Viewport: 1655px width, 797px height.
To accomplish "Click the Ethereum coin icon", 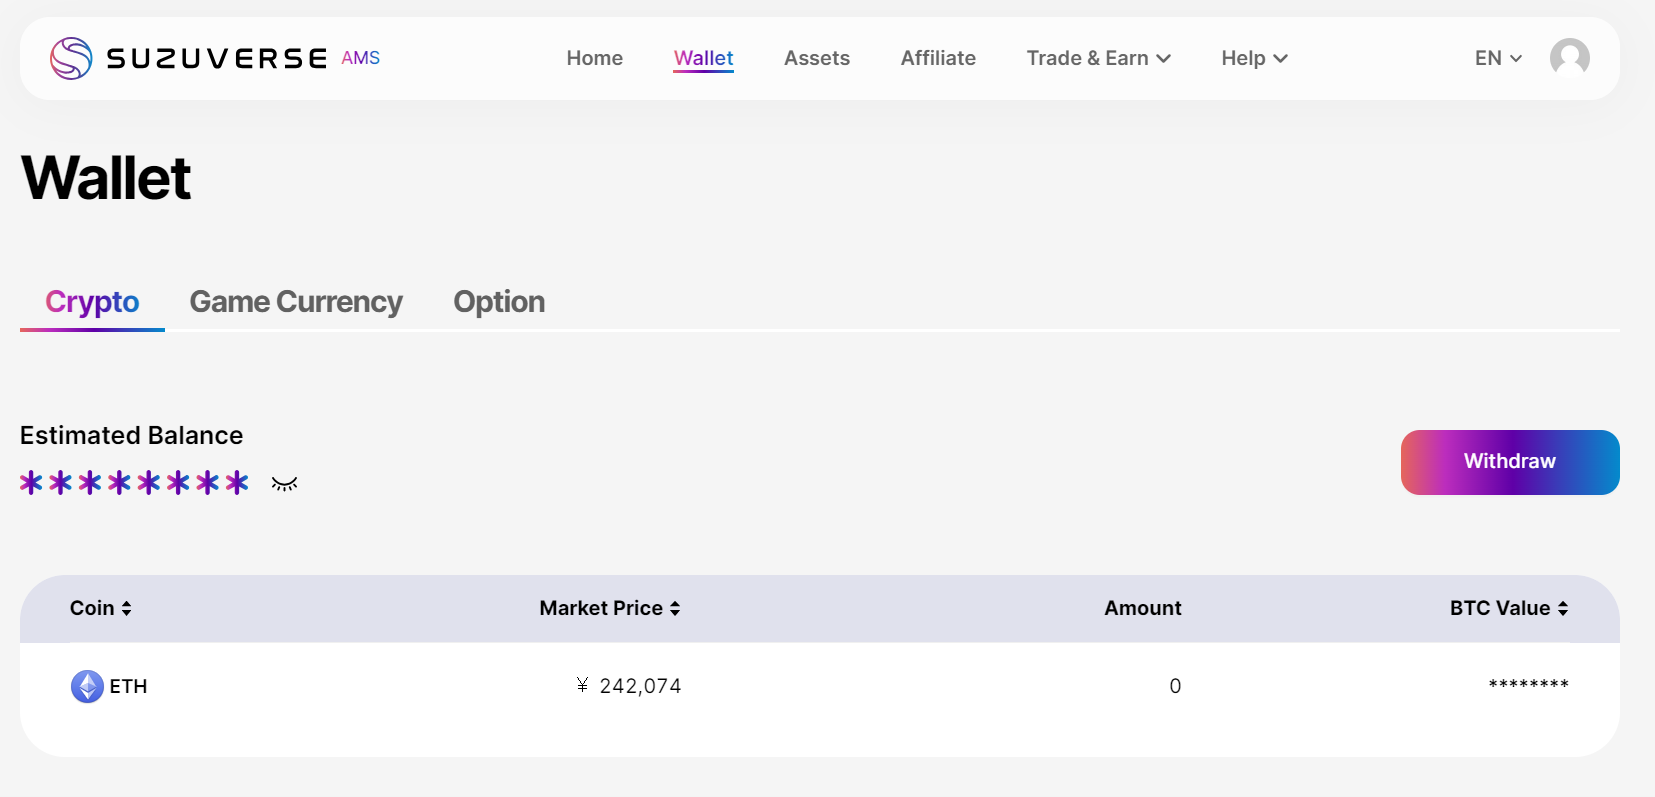I will tap(87, 686).
